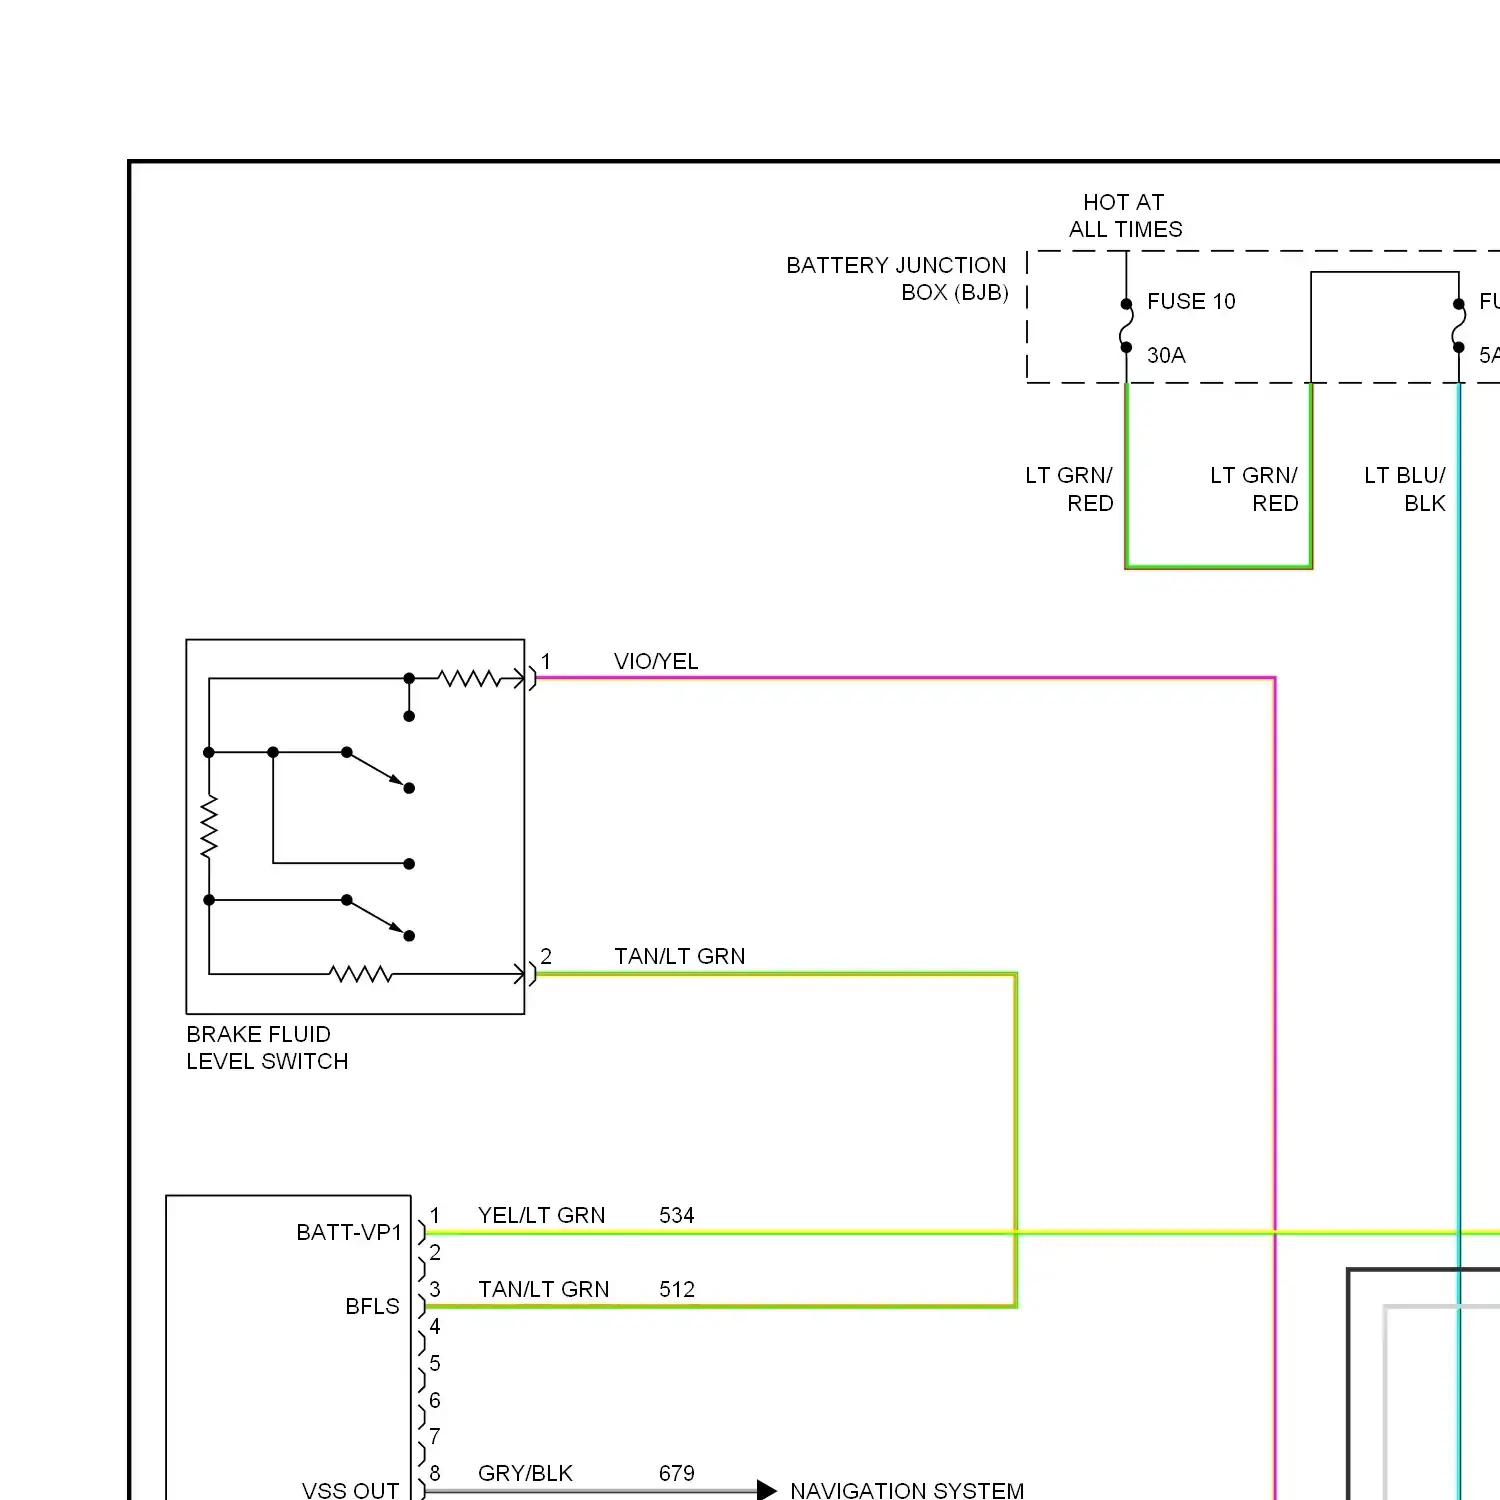Click the '30A' fuse rating
Viewport: 1500px width, 1500px height.
1166,355
